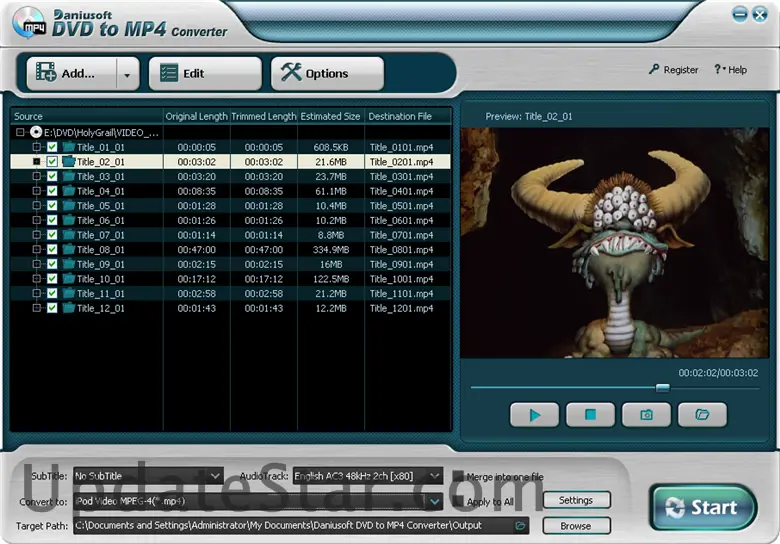Uncheck the Title_01_01 checkbox
The height and width of the screenshot is (544, 780).
(x=52, y=147)
